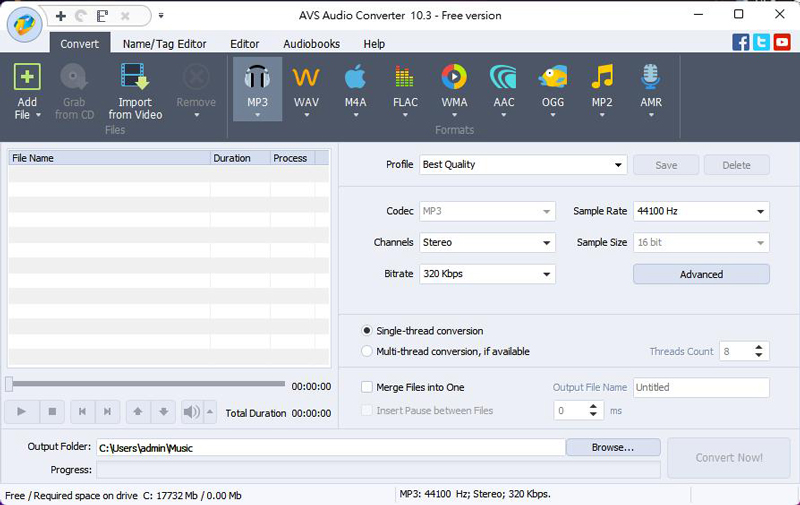Increase the pause duration ms stepper
The width and height of the screenshot is (800, 505).
593,407
